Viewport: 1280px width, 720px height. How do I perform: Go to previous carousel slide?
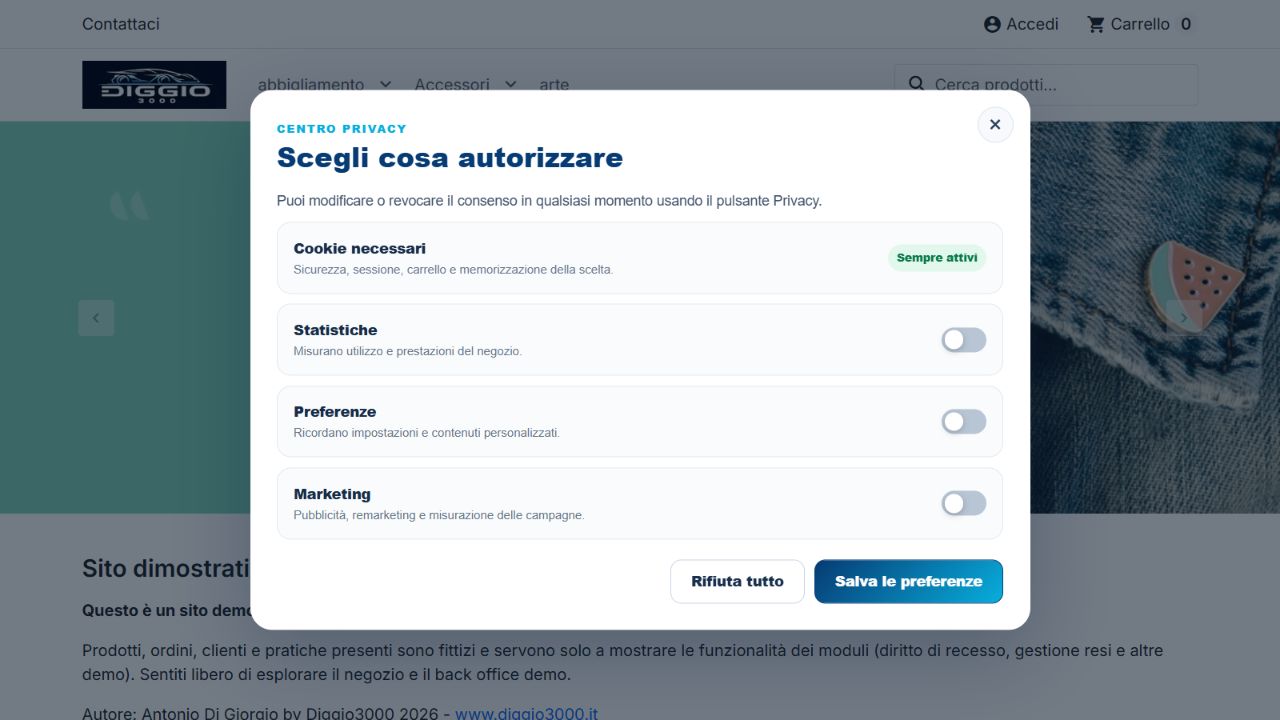[x=96, y=318]
